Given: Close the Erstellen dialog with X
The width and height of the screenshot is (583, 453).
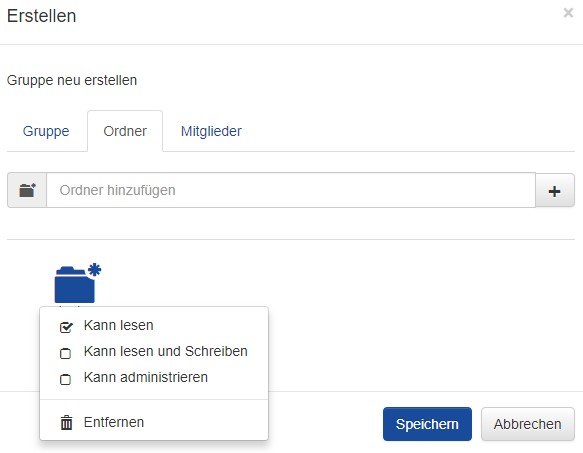Looking at the screenshot, I should tap(568, 13).
